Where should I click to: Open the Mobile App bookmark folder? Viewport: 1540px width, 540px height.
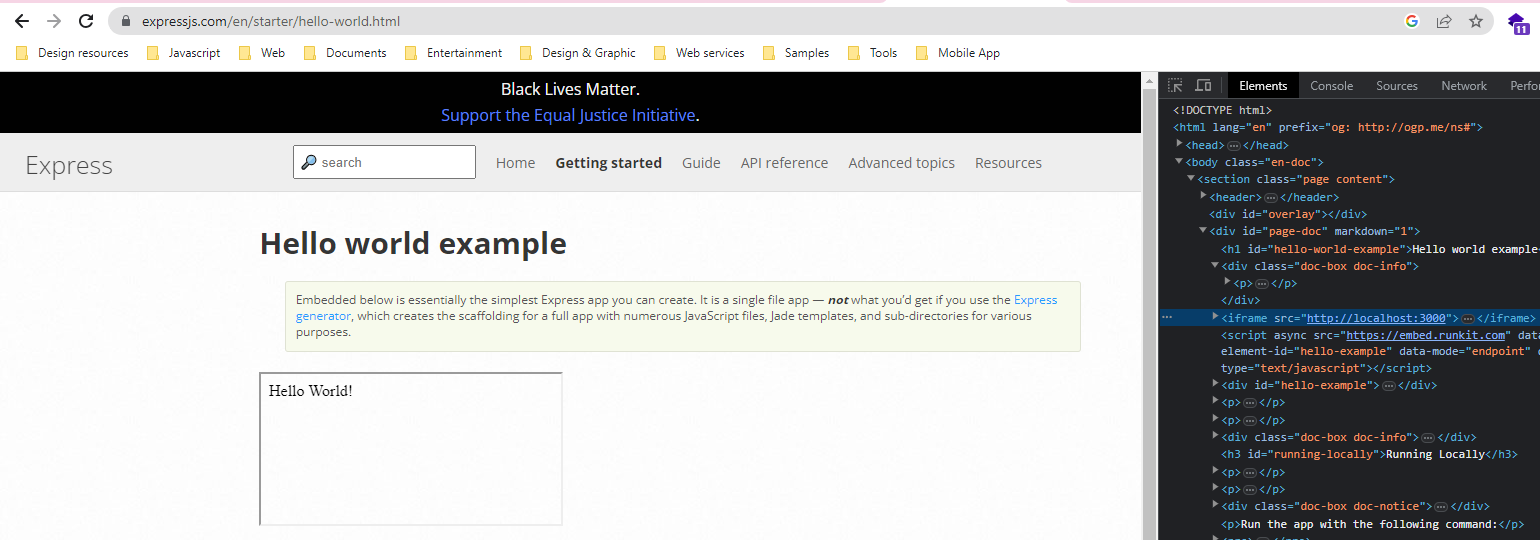point(958,53)
